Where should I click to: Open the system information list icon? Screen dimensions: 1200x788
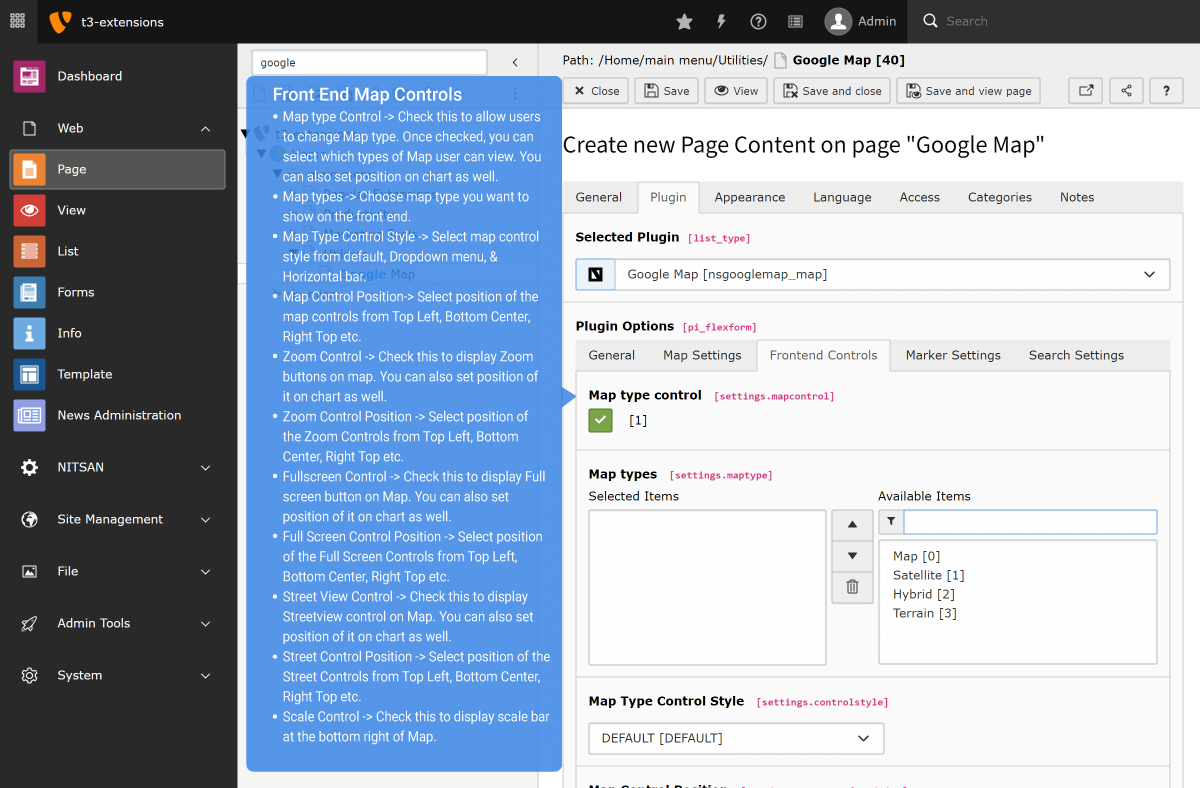tap(795, 21)
